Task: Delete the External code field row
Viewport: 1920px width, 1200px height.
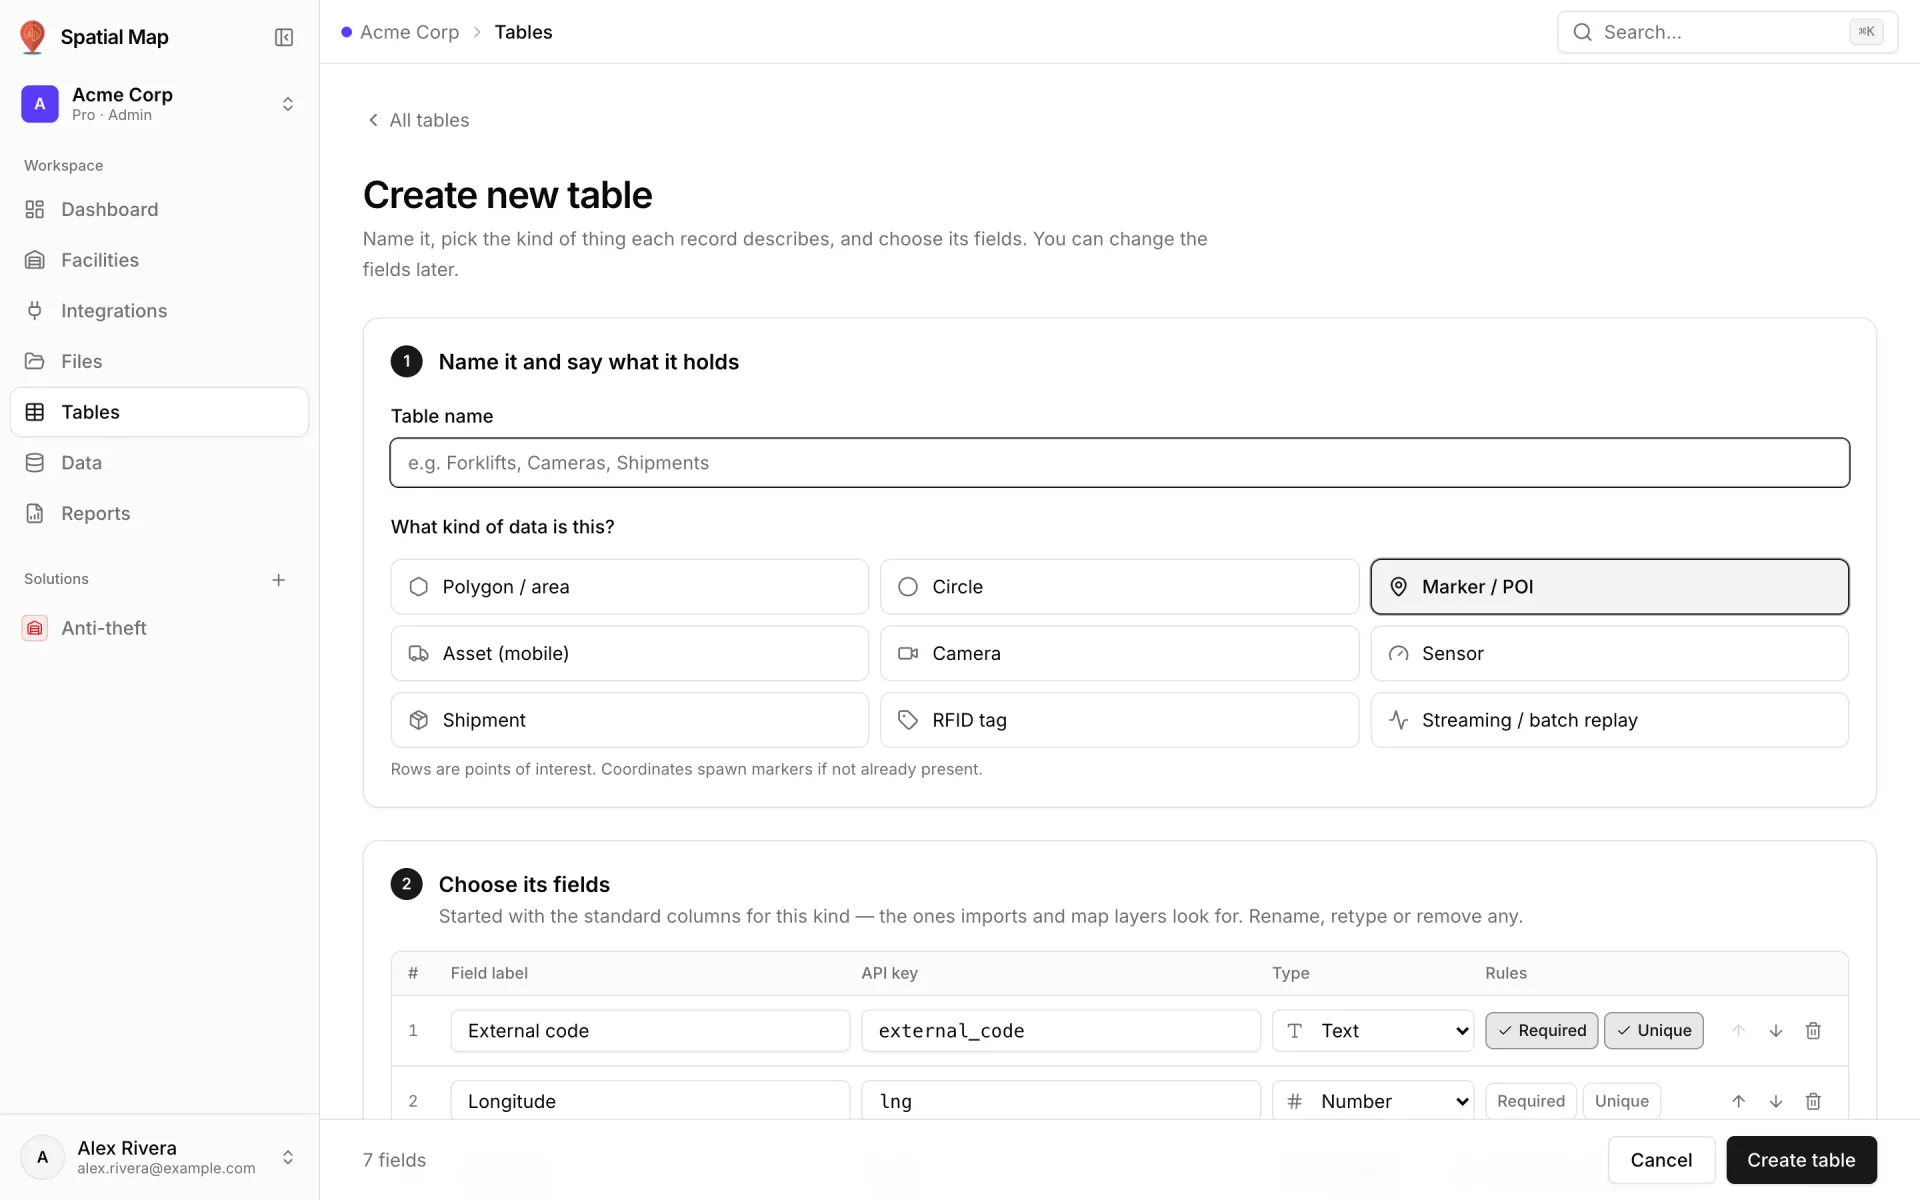Action: coord(1813,1031)
